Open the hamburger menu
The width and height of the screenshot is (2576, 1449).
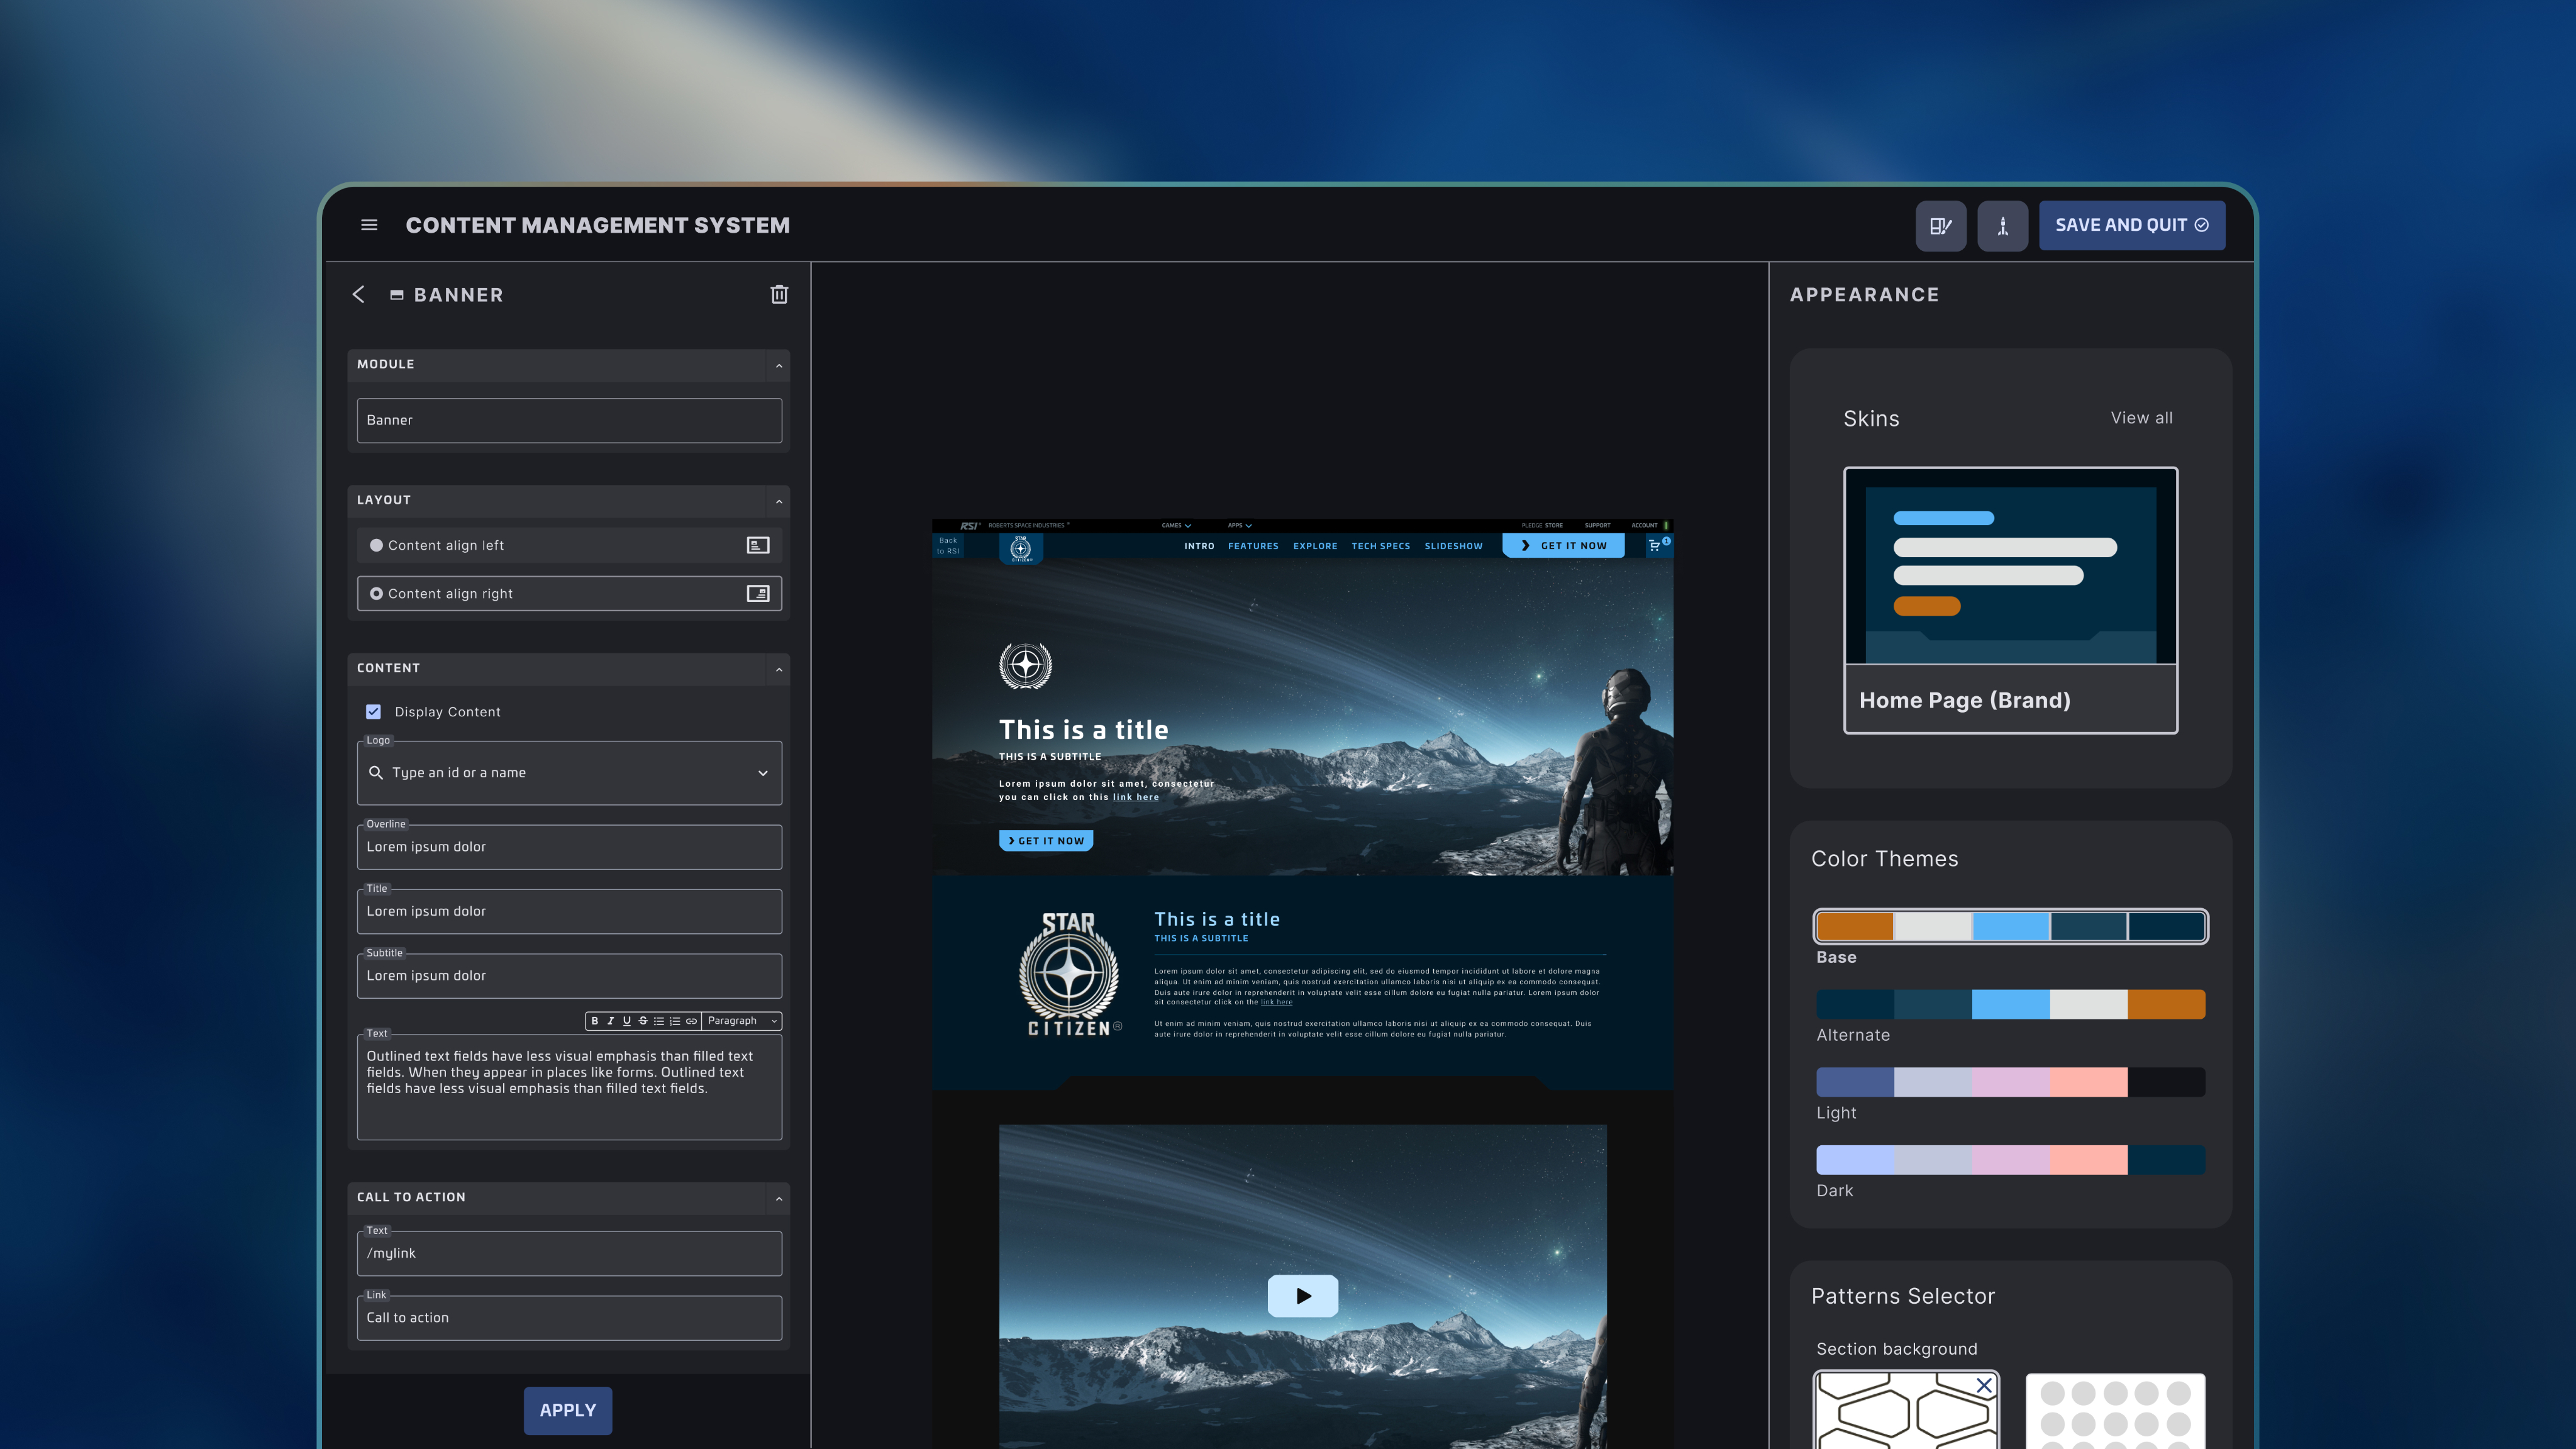[369, 225]
